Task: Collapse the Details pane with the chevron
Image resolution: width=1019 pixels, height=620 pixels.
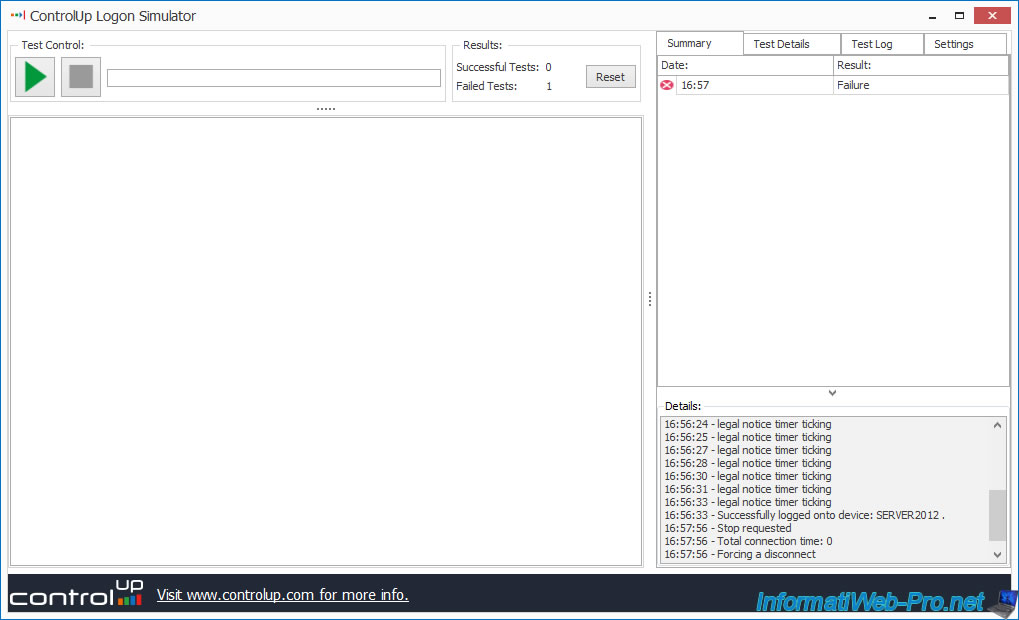Action: (832, 393)
